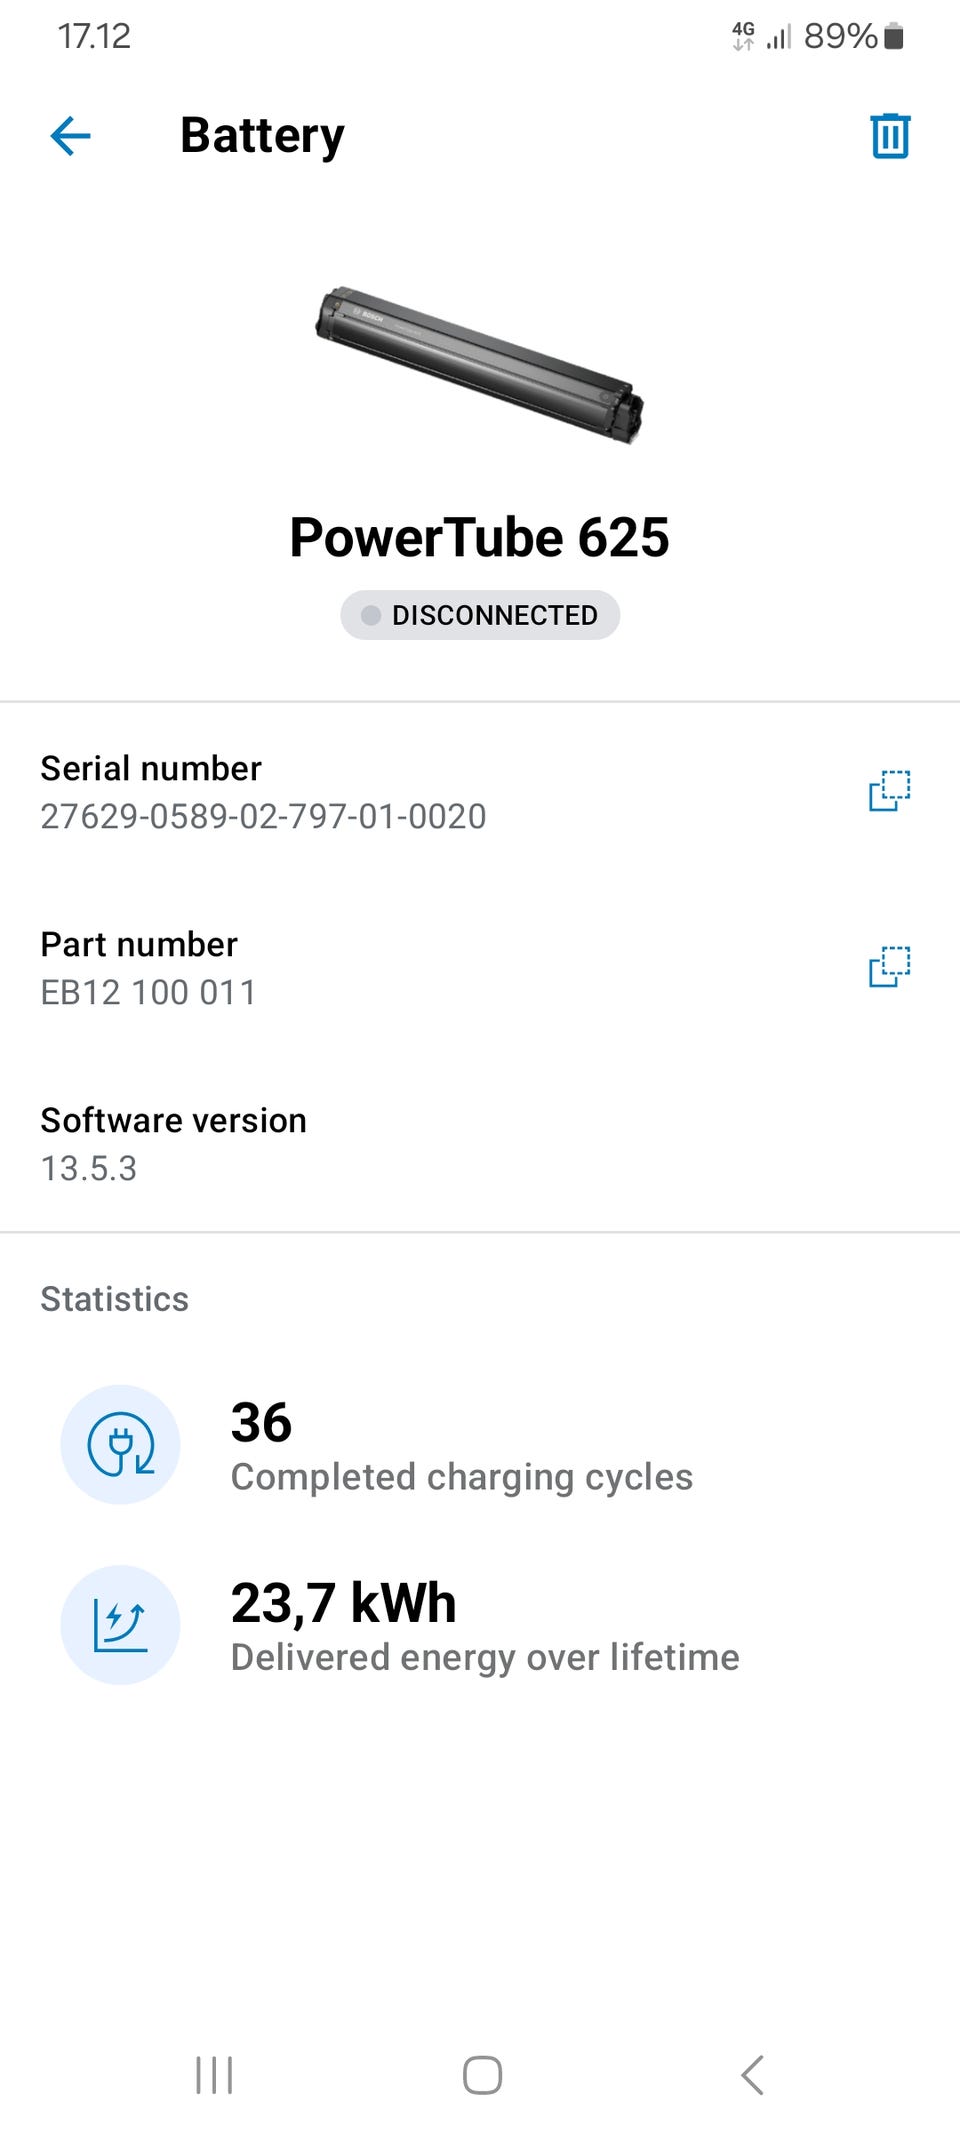Tap the PowerTube 625 title
960x2133 pixels.
(x=480, y=538)
